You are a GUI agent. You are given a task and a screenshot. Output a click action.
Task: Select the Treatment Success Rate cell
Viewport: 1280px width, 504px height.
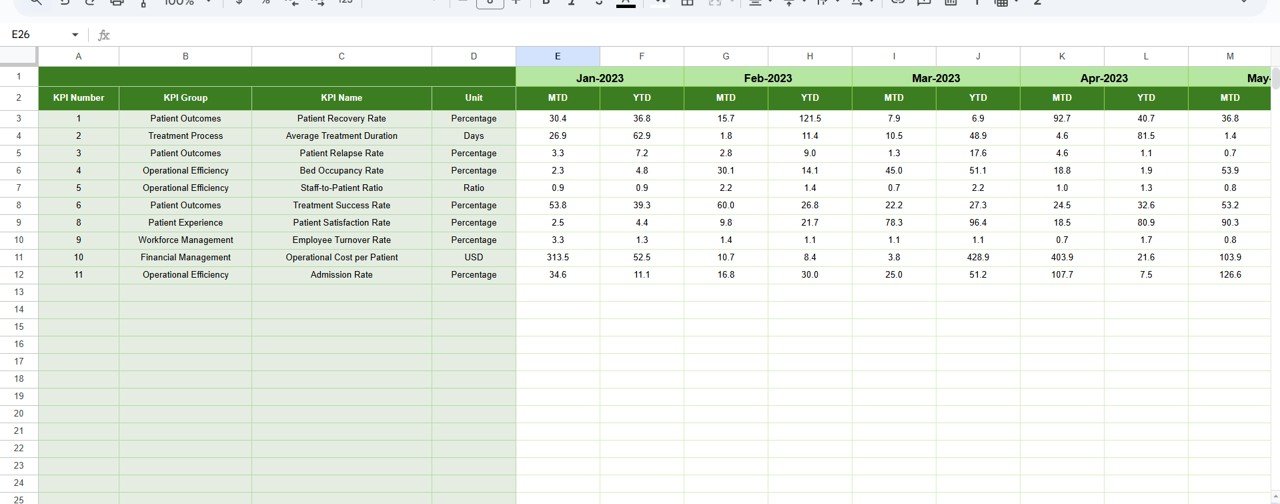pyautogui.click(x=342, y=205)
